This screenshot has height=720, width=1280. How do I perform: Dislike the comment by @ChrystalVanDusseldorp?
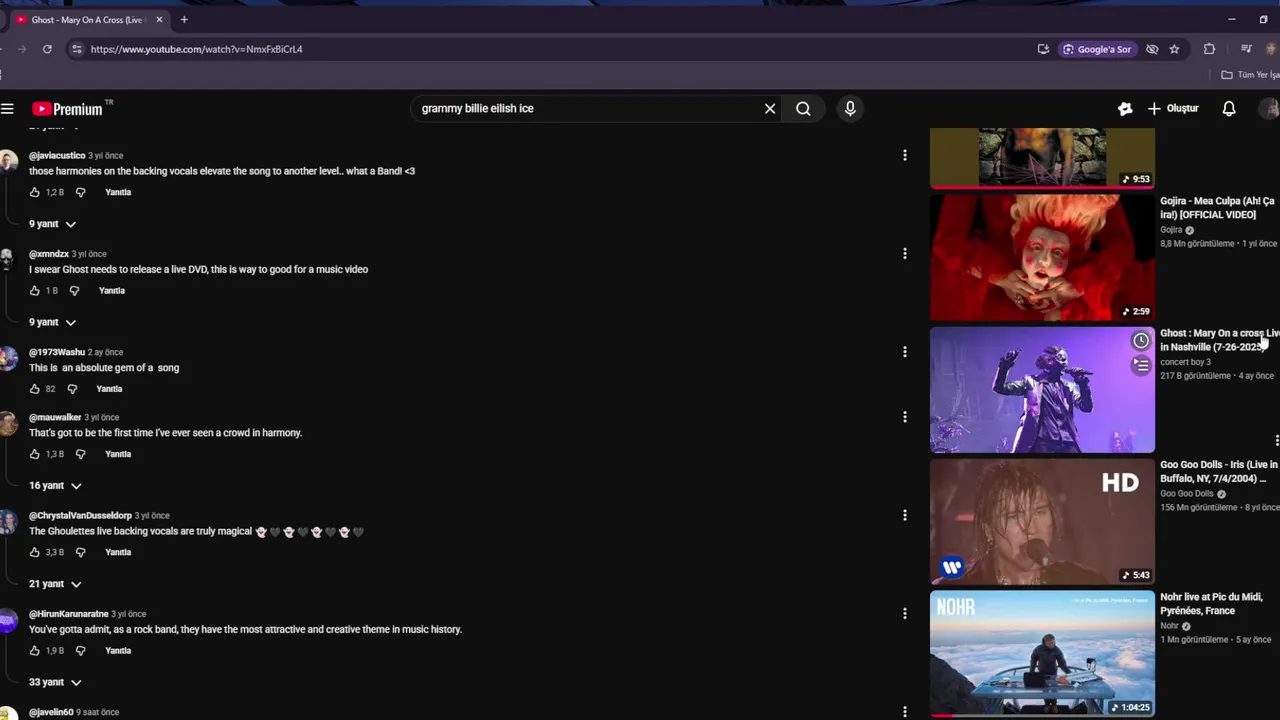point(81,552)
